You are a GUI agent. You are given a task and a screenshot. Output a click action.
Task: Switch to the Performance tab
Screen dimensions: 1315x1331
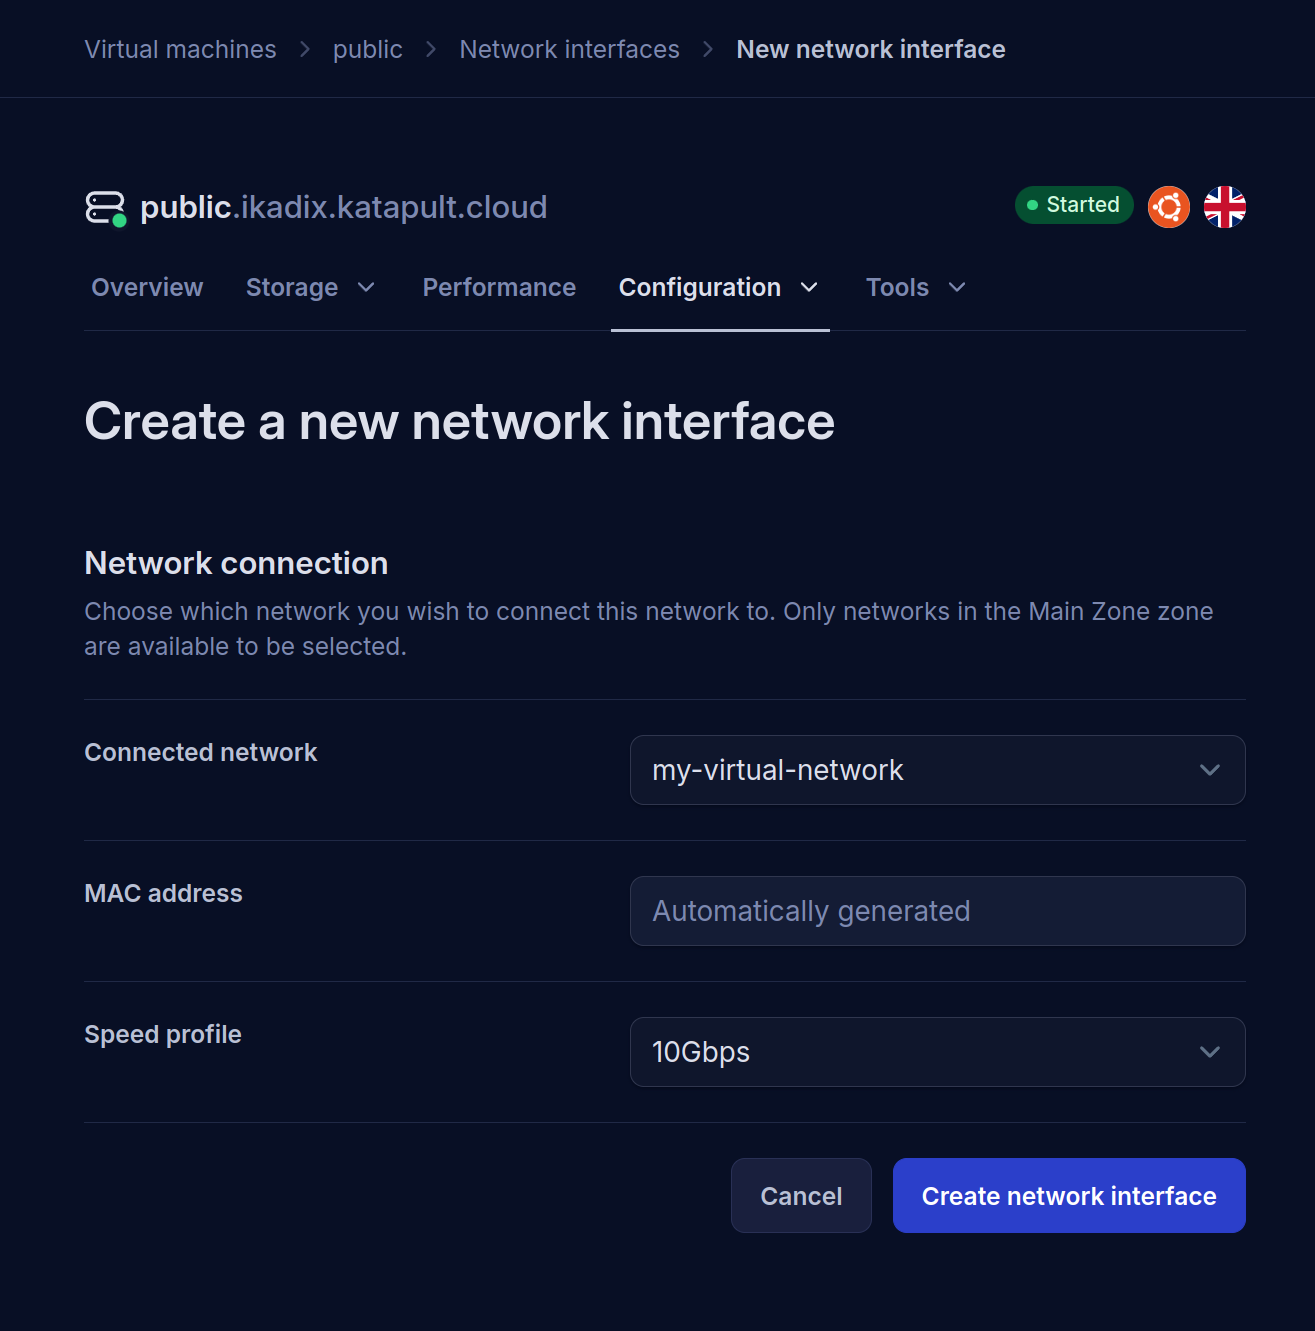tap(499, 288)
